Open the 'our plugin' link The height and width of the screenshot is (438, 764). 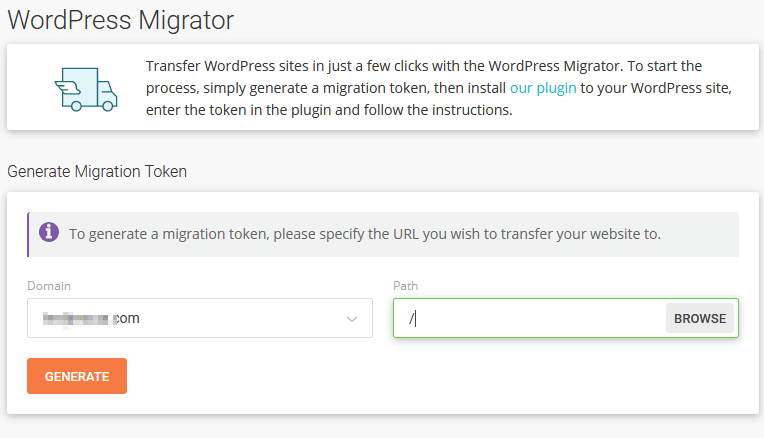pos(543,88)
